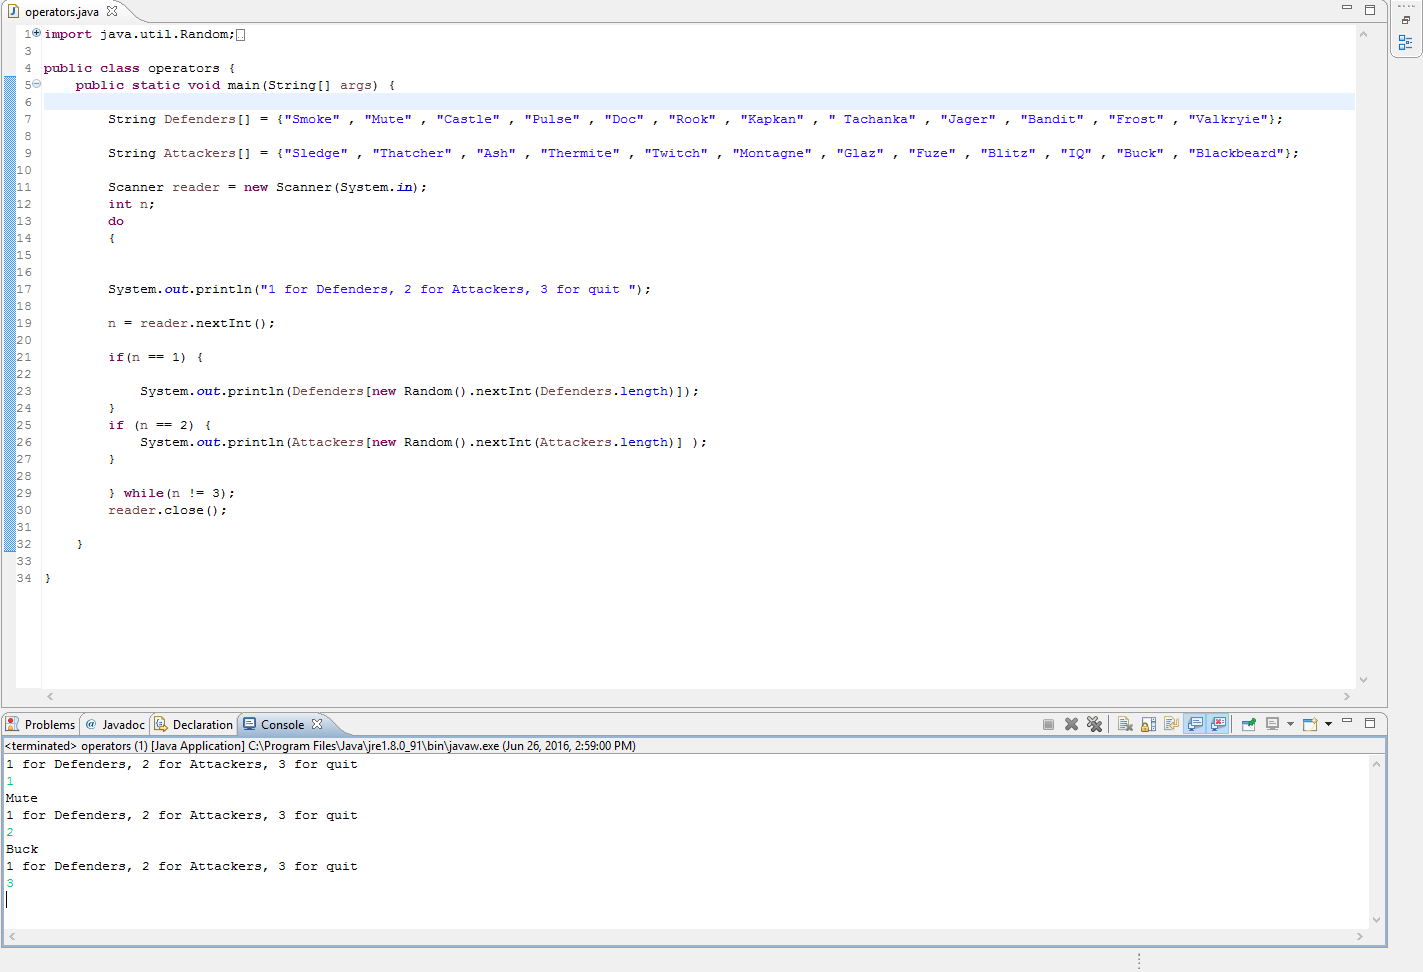Click the "while(n != 3);" statement
Image resolution: width=1423 pixels, height=972 pixels.
pyautogui.click(x=179, y=493)
